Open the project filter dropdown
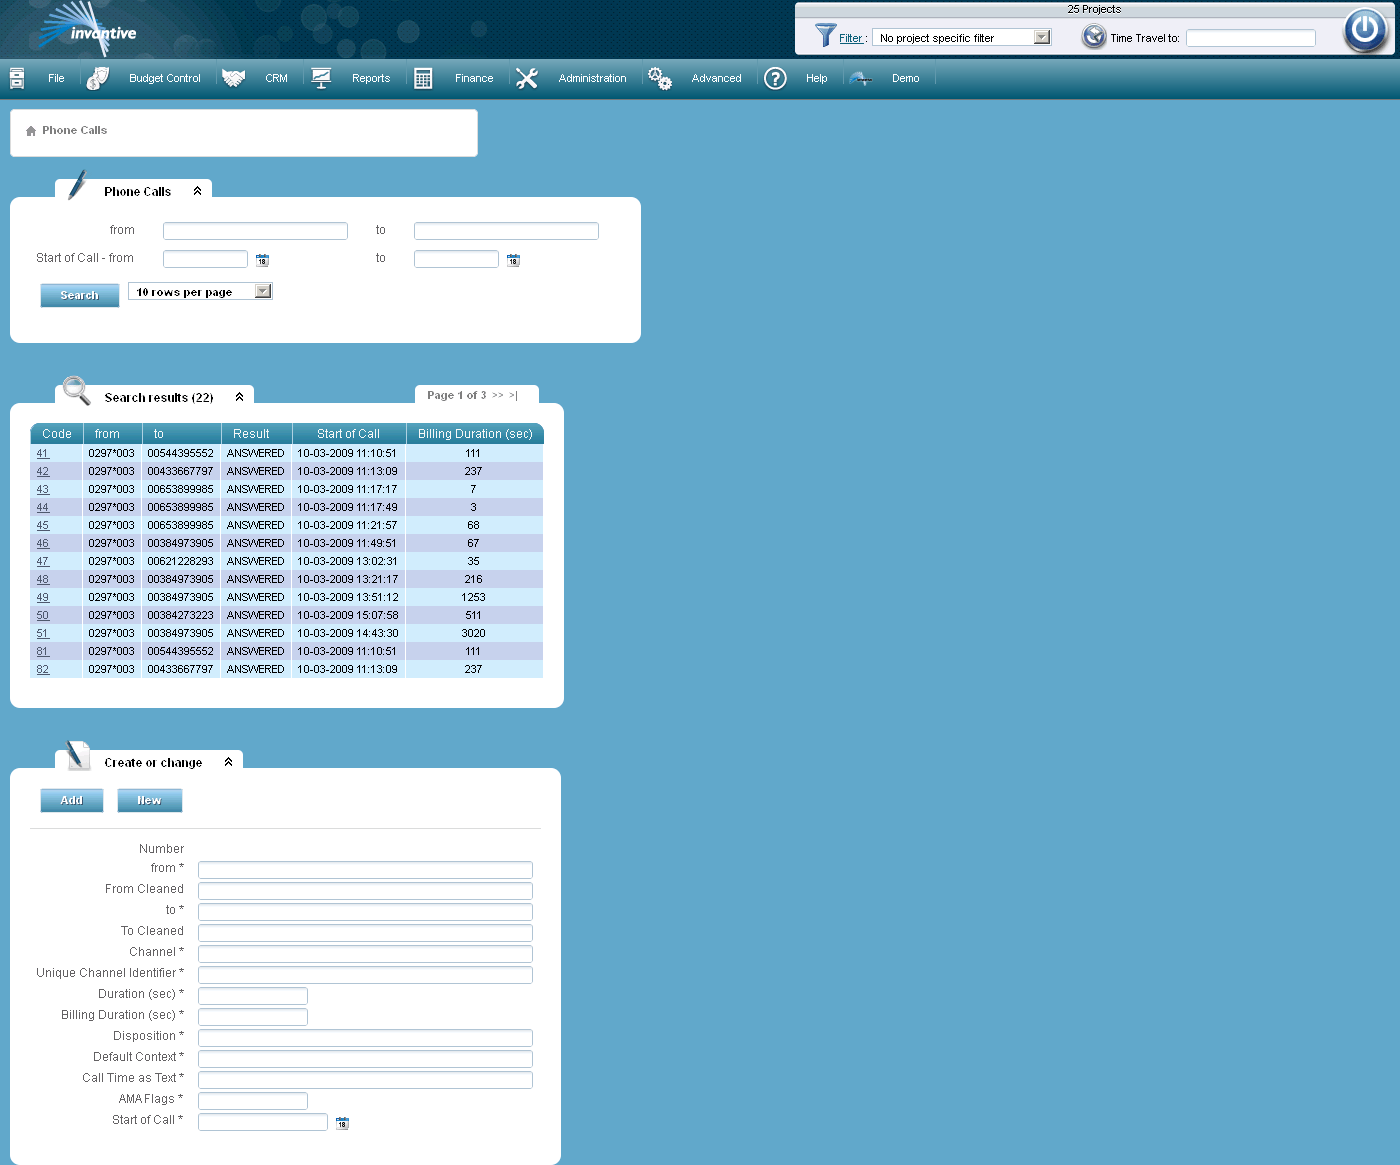The image size is (1400, 1165). click(x=1042, y=37)
